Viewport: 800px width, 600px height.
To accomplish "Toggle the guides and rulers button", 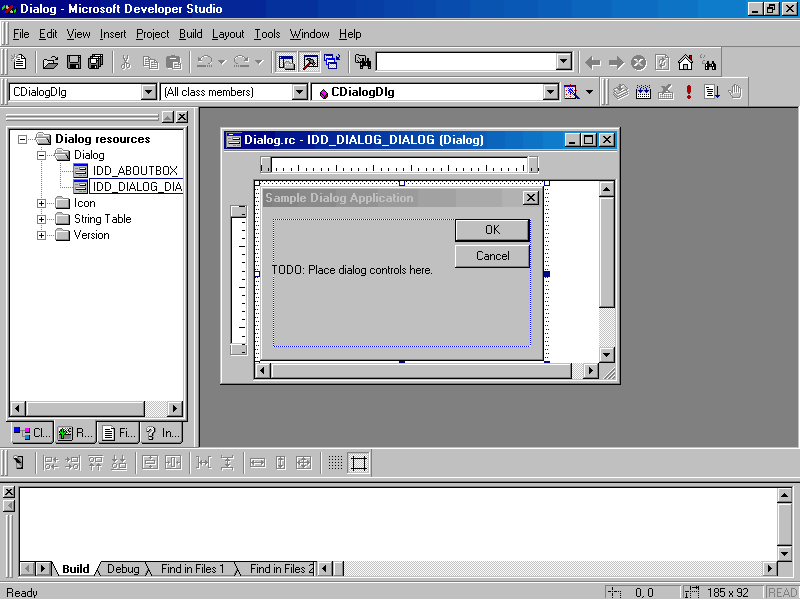I will pyautogui.click(x=359, y=463).
